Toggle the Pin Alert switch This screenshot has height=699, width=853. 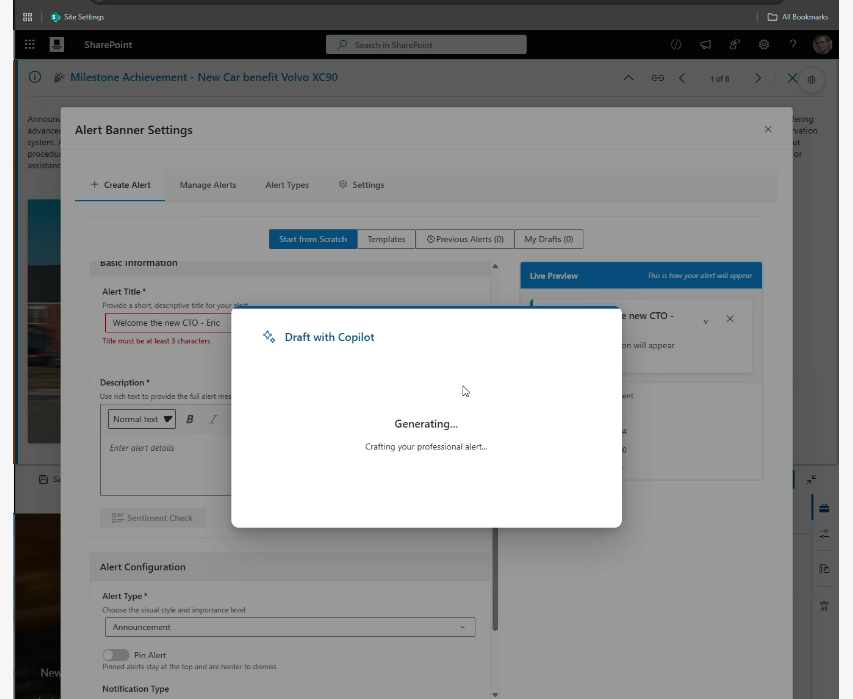pyautogui.click(x=115, y=655)
